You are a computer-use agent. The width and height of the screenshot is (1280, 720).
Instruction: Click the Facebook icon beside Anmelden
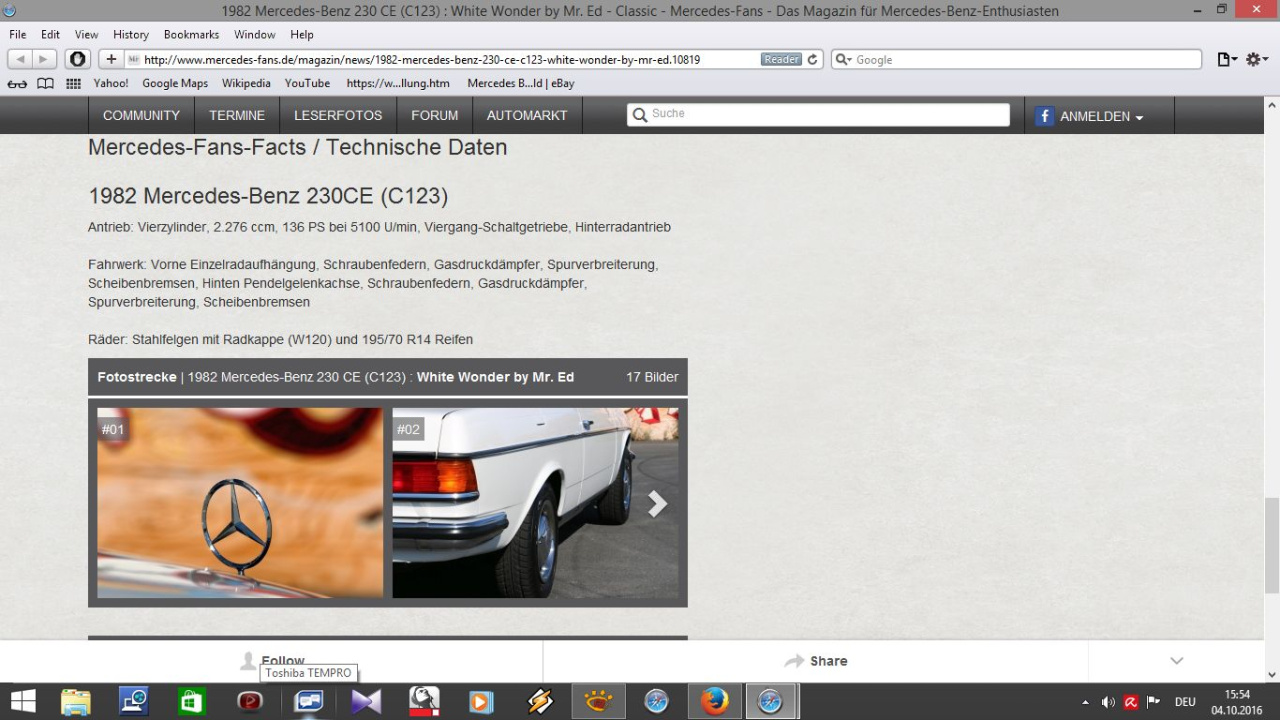click(1044, 116)
